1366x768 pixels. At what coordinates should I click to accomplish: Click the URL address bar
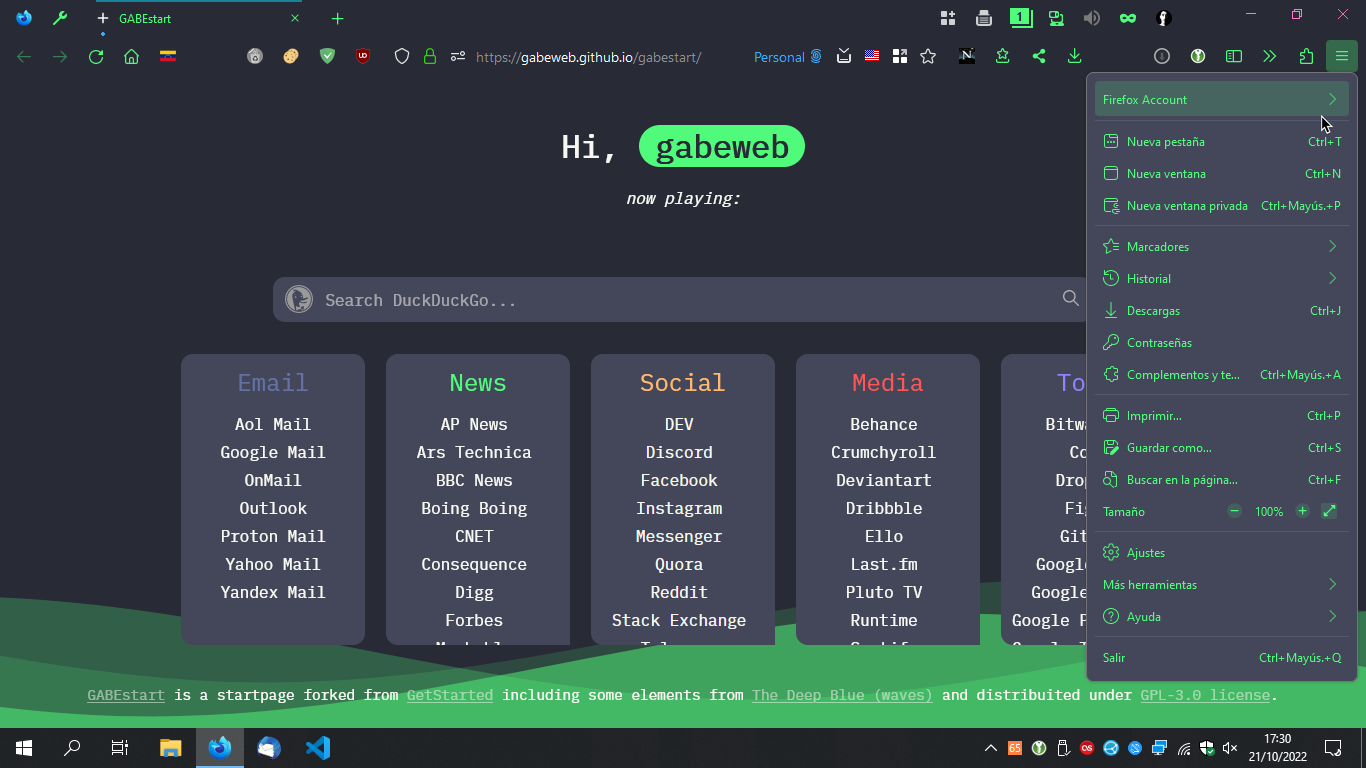point(589,57)
